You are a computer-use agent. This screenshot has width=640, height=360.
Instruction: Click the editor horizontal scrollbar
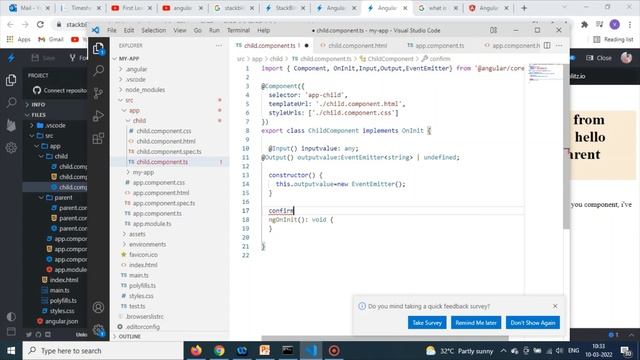coord(385,338)
